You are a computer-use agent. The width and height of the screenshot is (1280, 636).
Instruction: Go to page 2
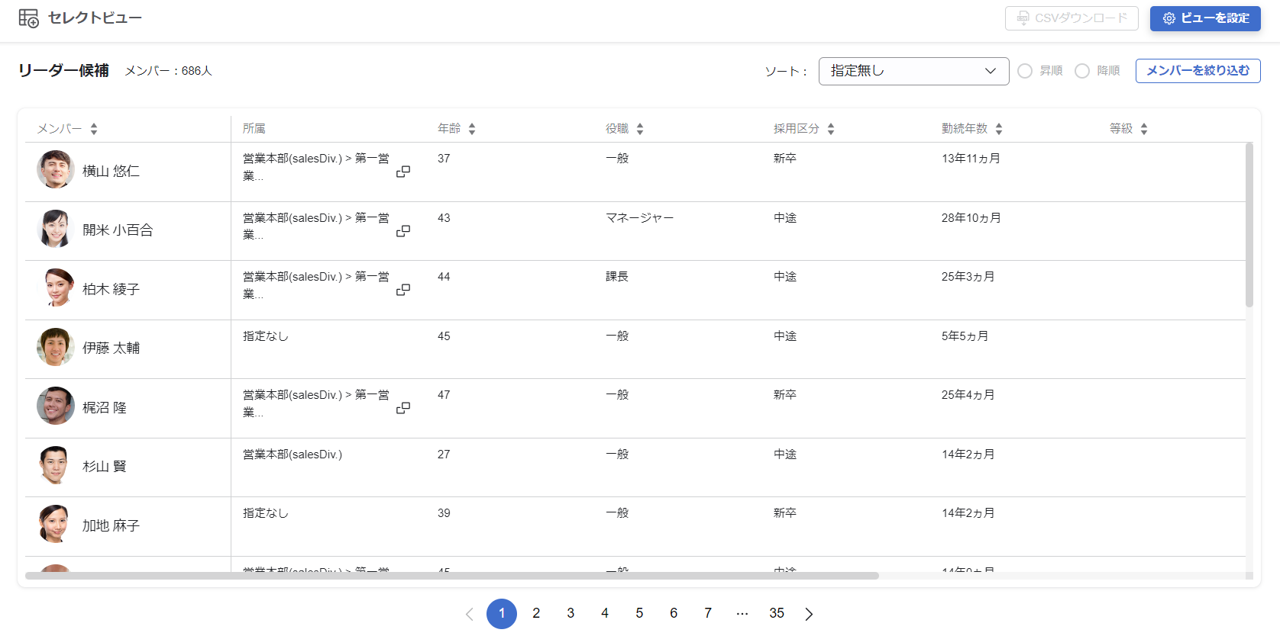(x=536, y=613)
